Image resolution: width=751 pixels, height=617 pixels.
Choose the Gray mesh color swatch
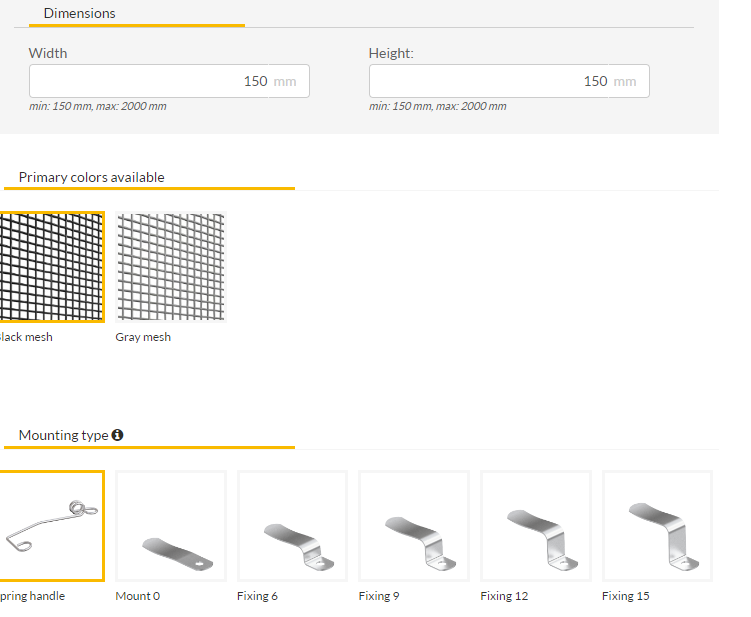[171, 266]
